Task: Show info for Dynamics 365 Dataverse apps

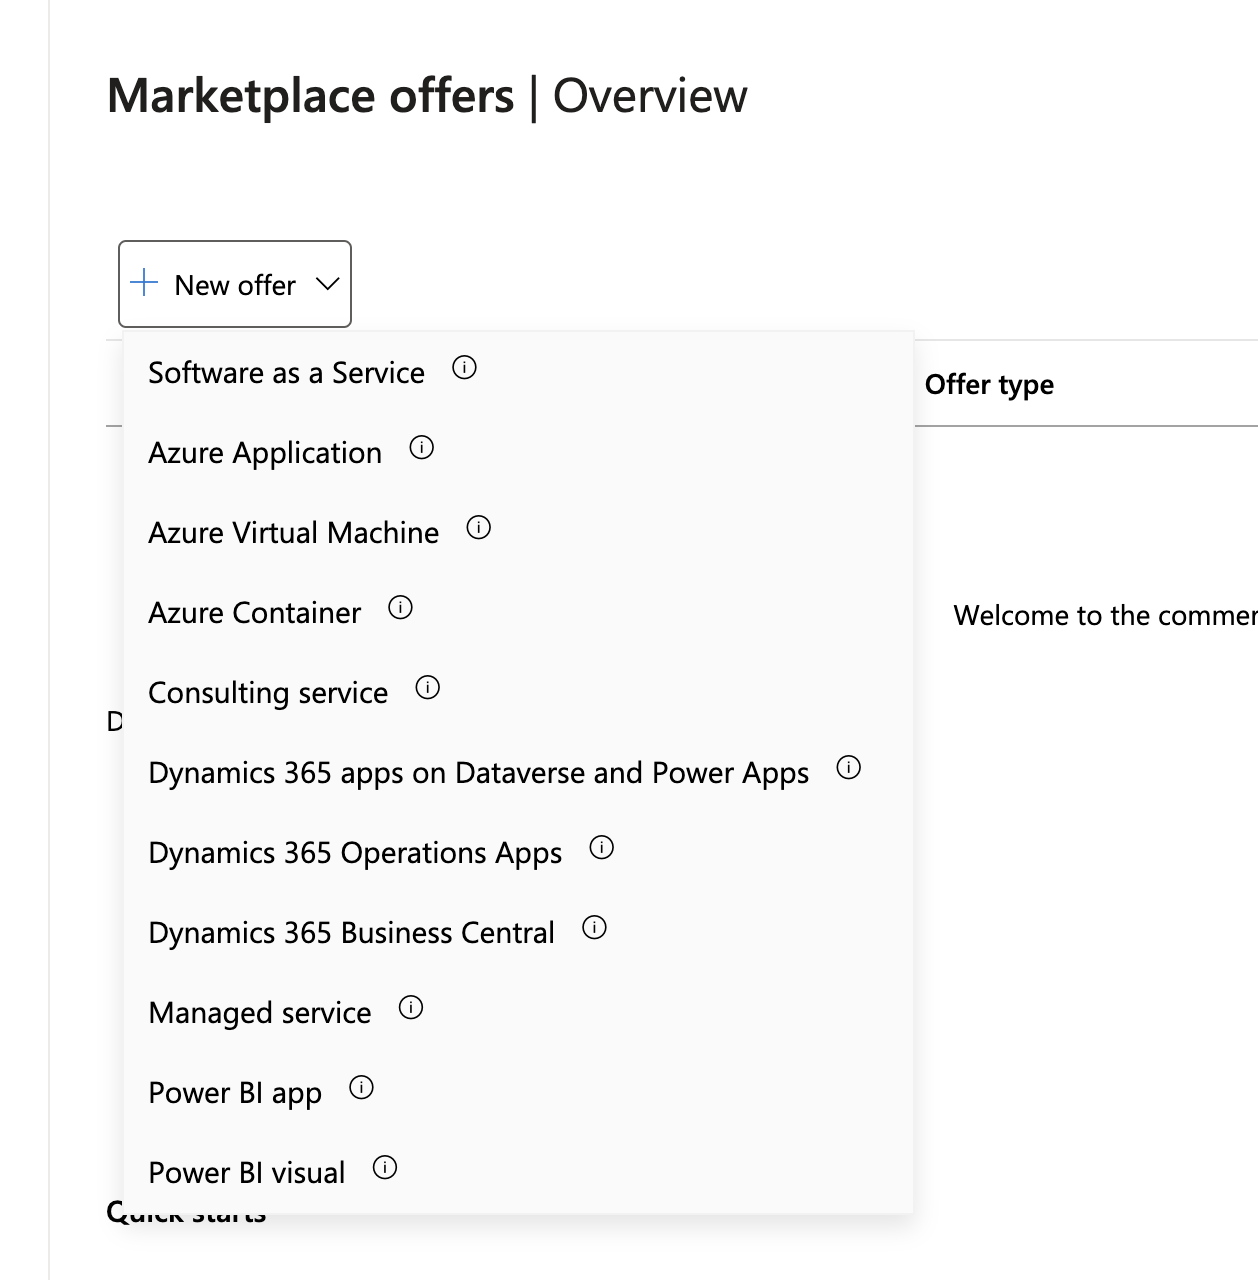Action: pos(849,767)
